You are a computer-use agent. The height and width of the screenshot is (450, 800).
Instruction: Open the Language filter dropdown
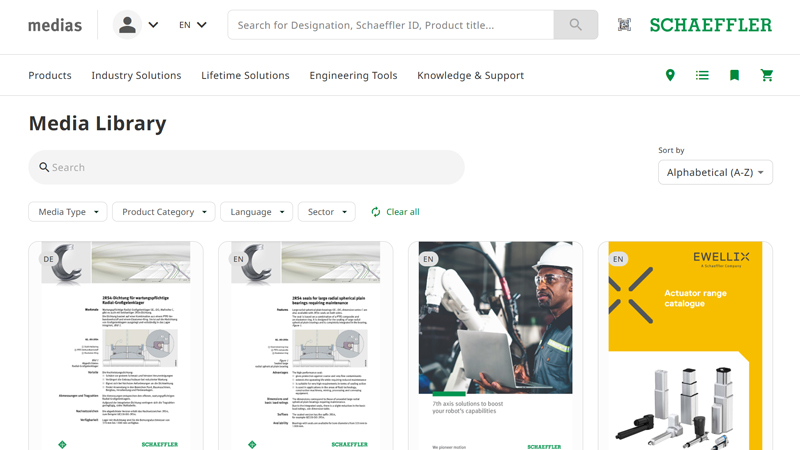[256, 212]
